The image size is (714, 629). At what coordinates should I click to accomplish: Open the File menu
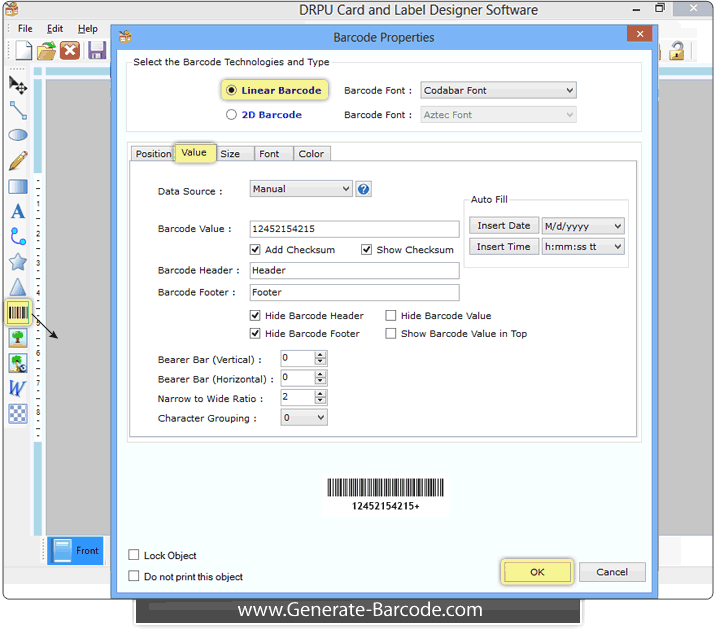[25, 28]
